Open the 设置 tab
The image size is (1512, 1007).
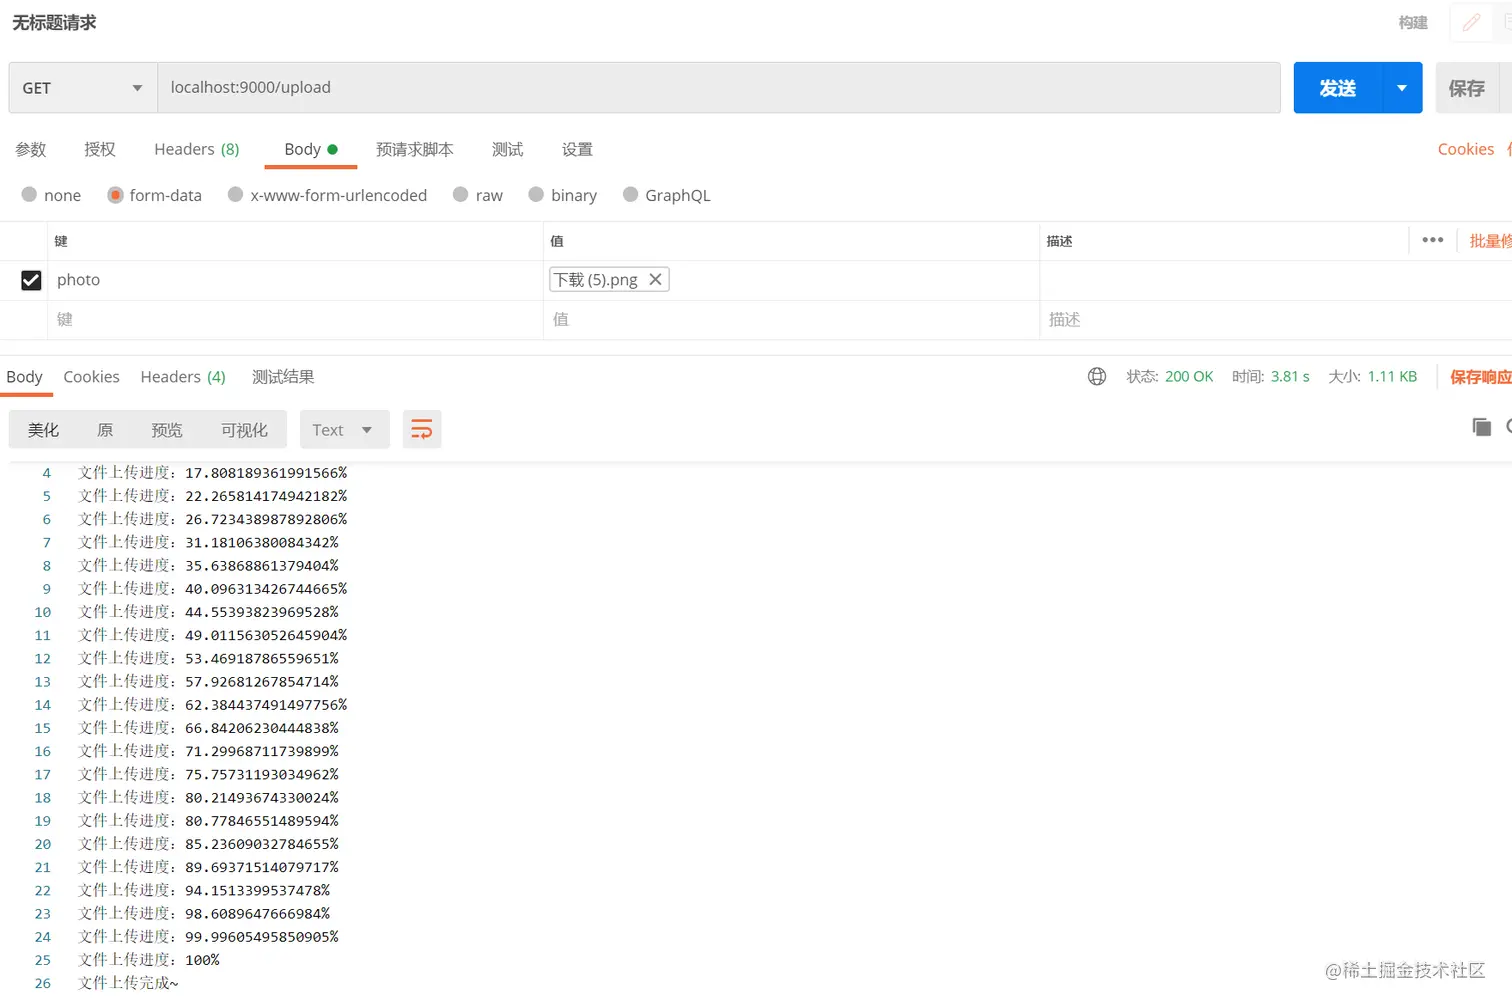[x=577, y=149]
